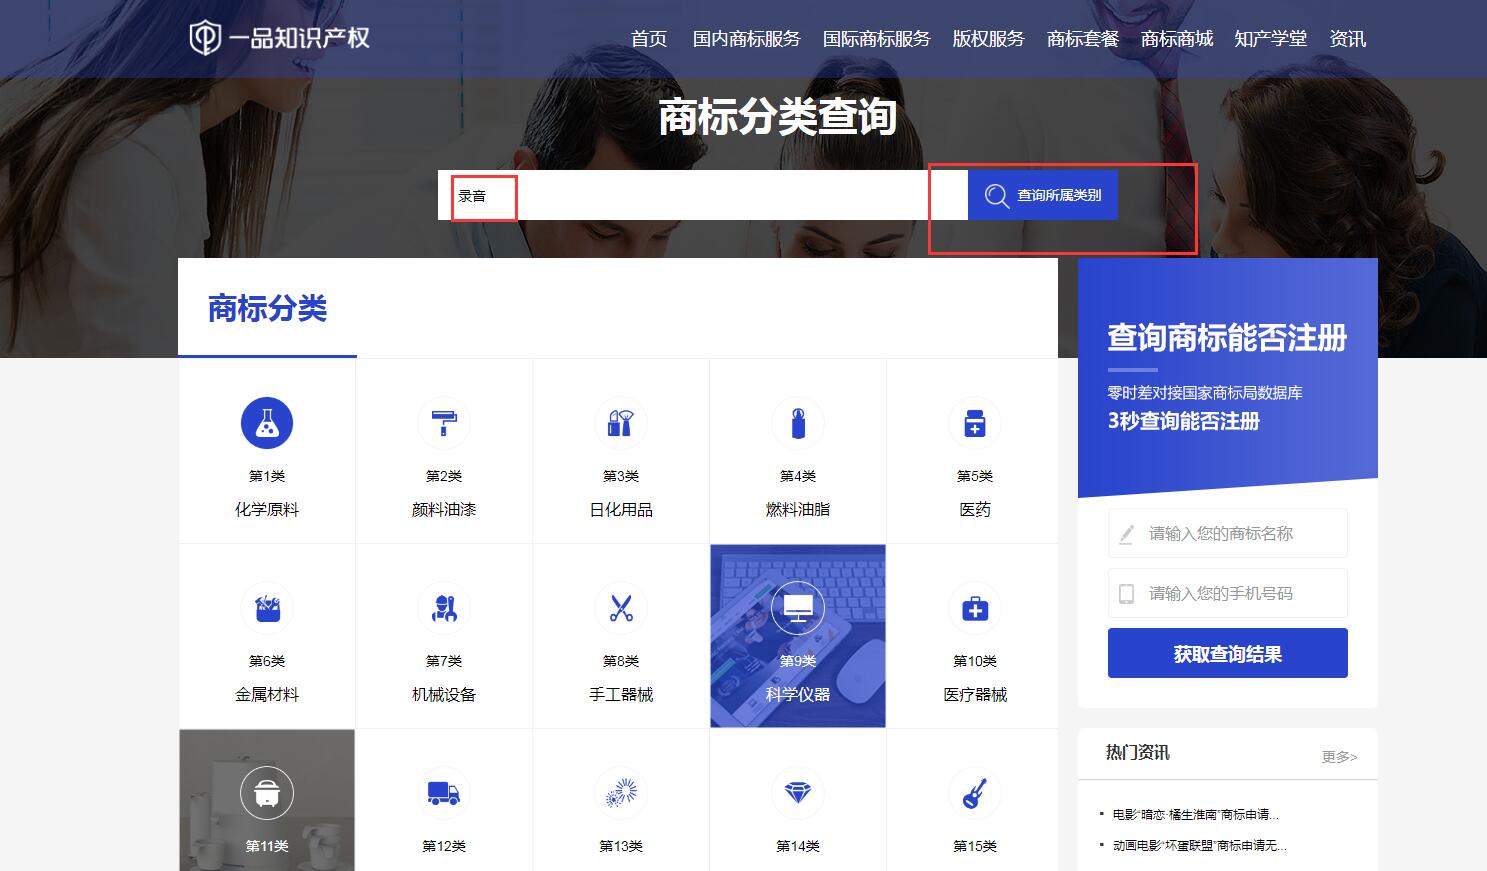Click the 第15类 label text
The image size is (1487, 871).
tap(975, 846)
